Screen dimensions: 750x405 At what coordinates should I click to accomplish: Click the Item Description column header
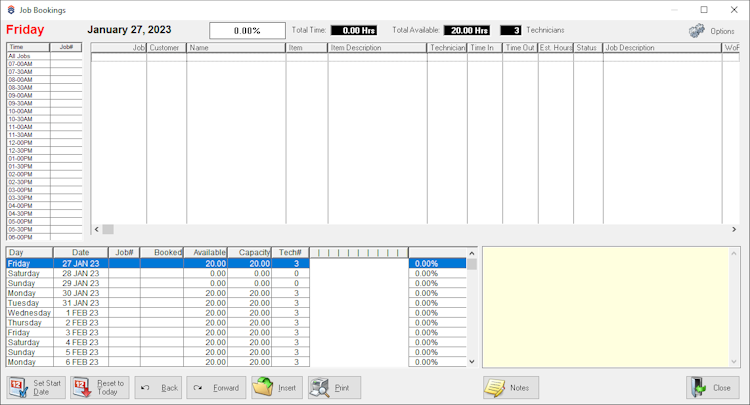pos(377,48)
